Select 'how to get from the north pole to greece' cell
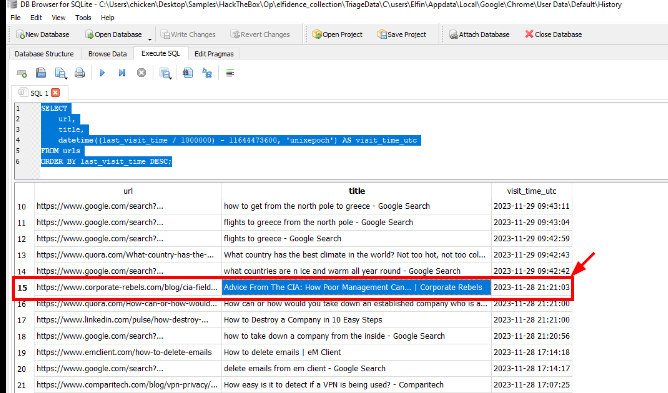The height and width of the screenshot is (393, 668). (357, 206)
